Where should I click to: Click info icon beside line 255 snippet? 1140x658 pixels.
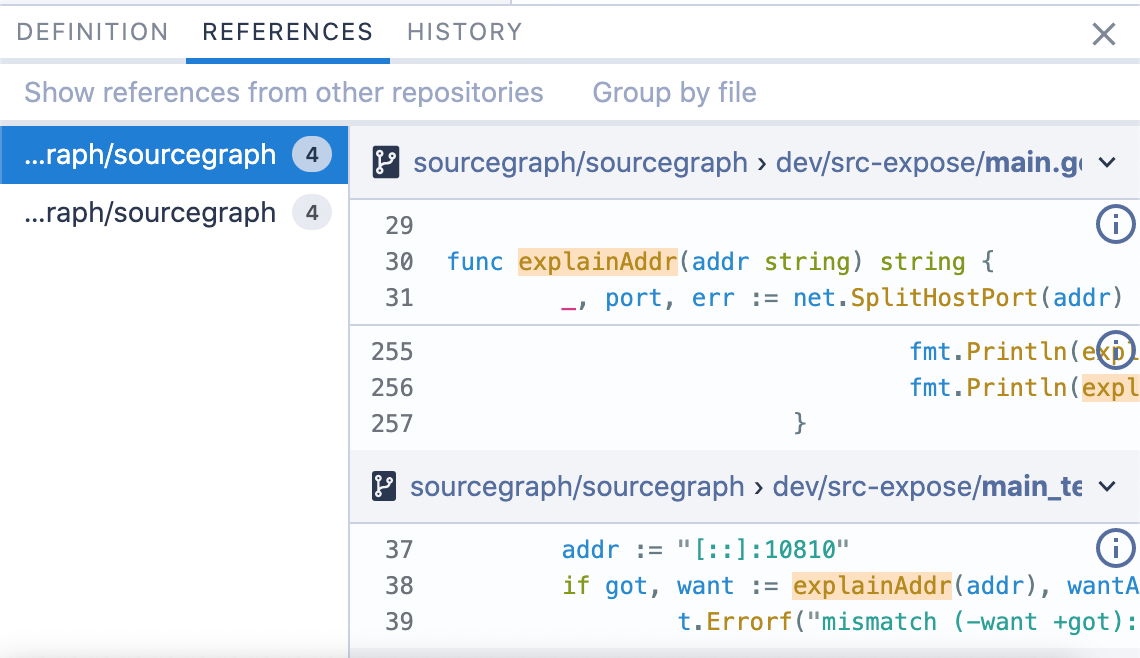coord(1116,350)
